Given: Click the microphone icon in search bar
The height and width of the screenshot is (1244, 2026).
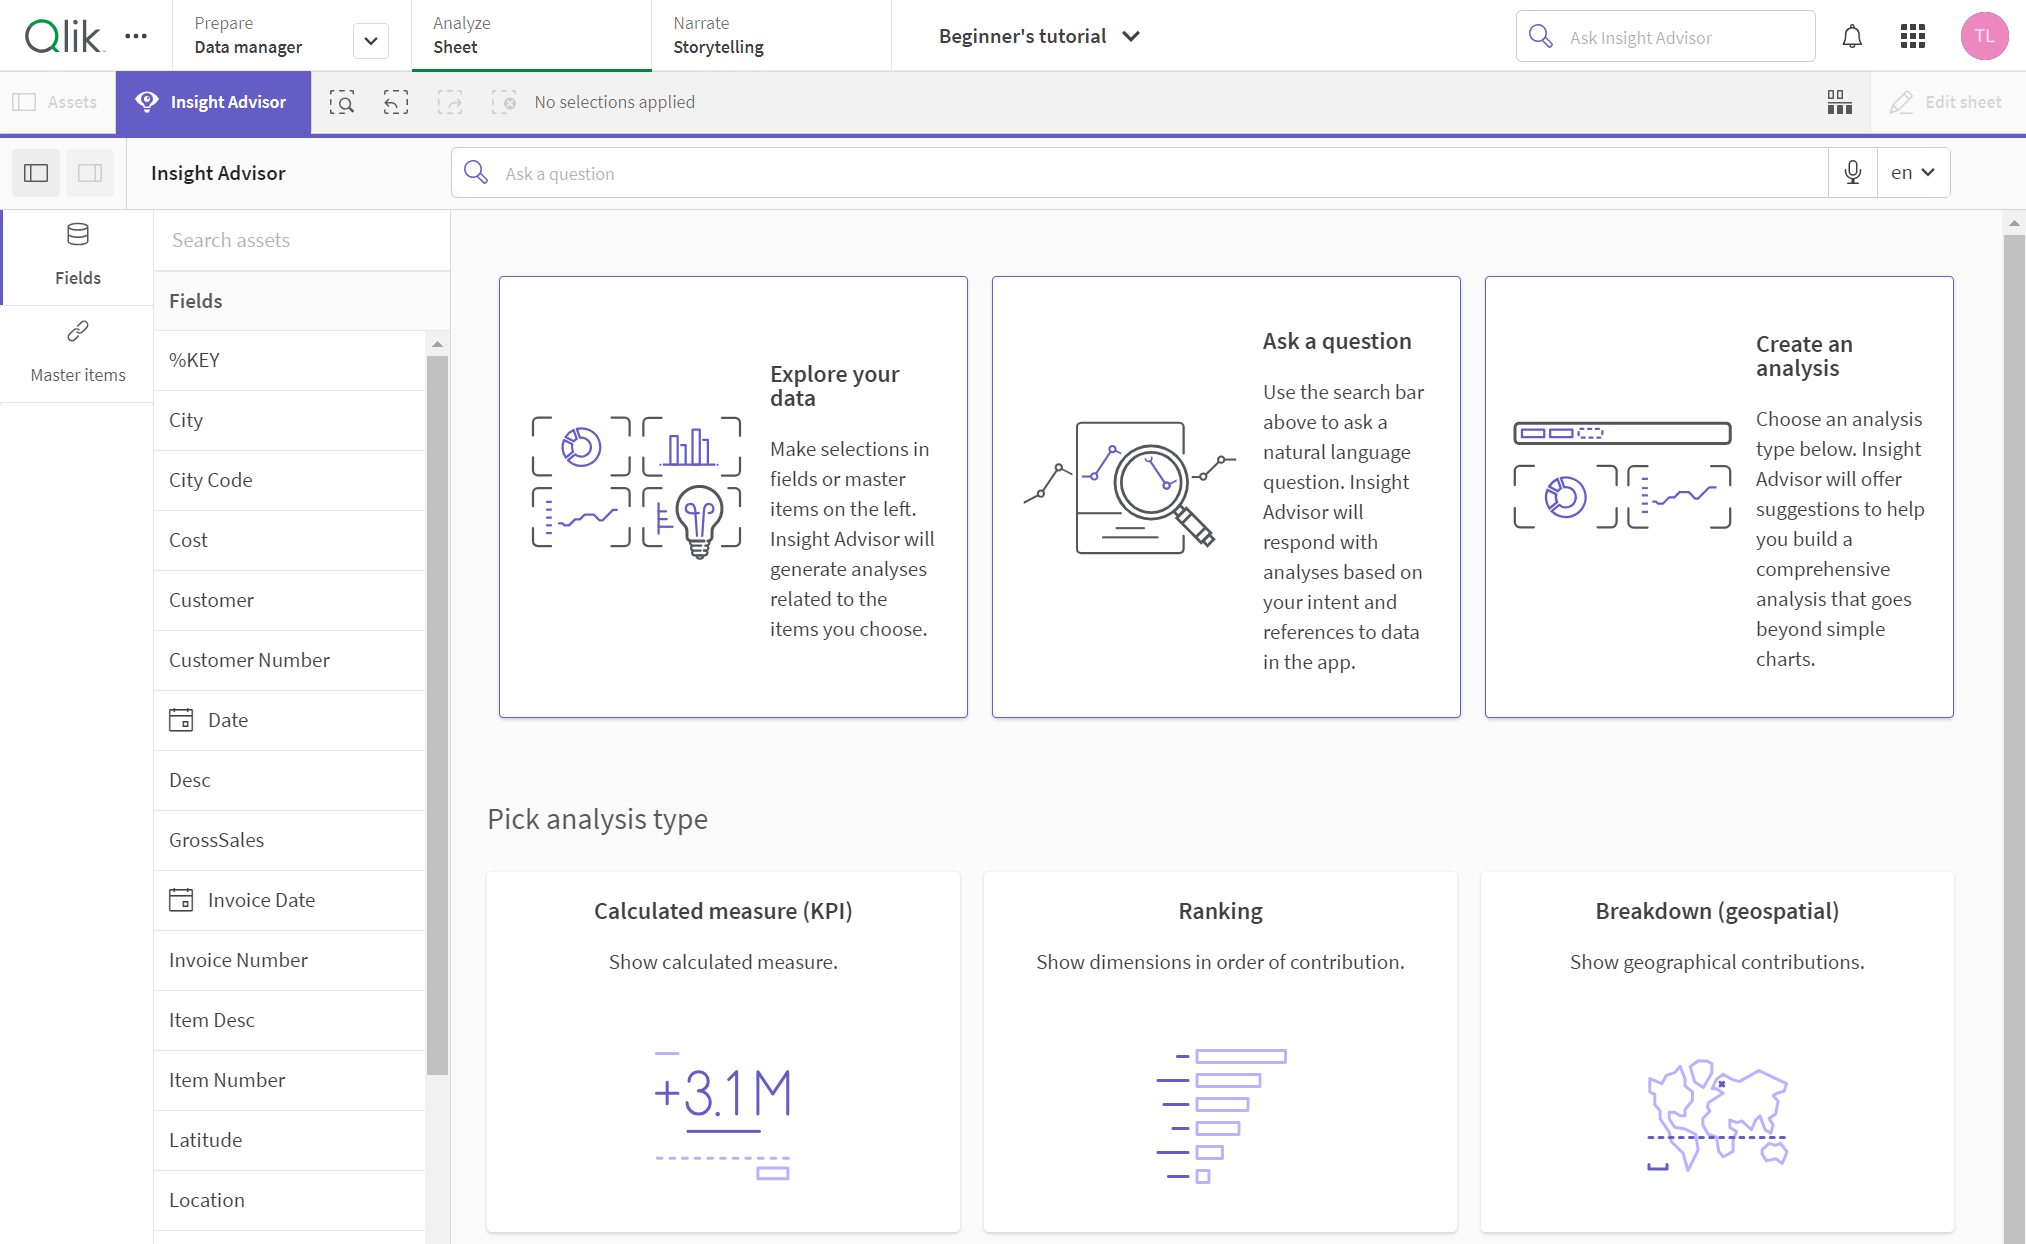Looking at the screenshot, I should [1852, 172].
